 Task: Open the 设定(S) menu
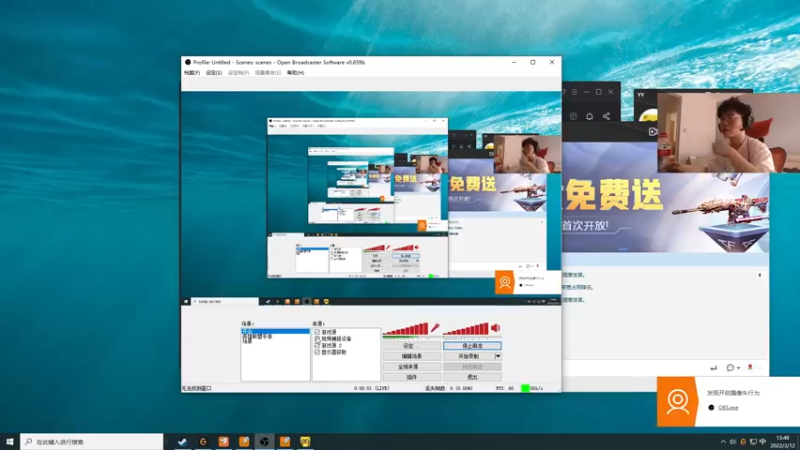pyautogui.click(x=214, y=73)
